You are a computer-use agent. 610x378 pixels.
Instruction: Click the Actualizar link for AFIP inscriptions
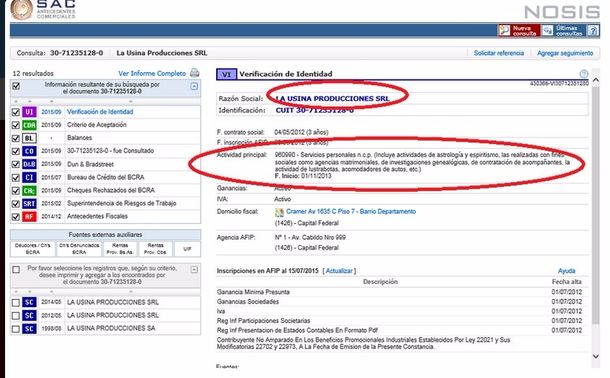[339, 271]
